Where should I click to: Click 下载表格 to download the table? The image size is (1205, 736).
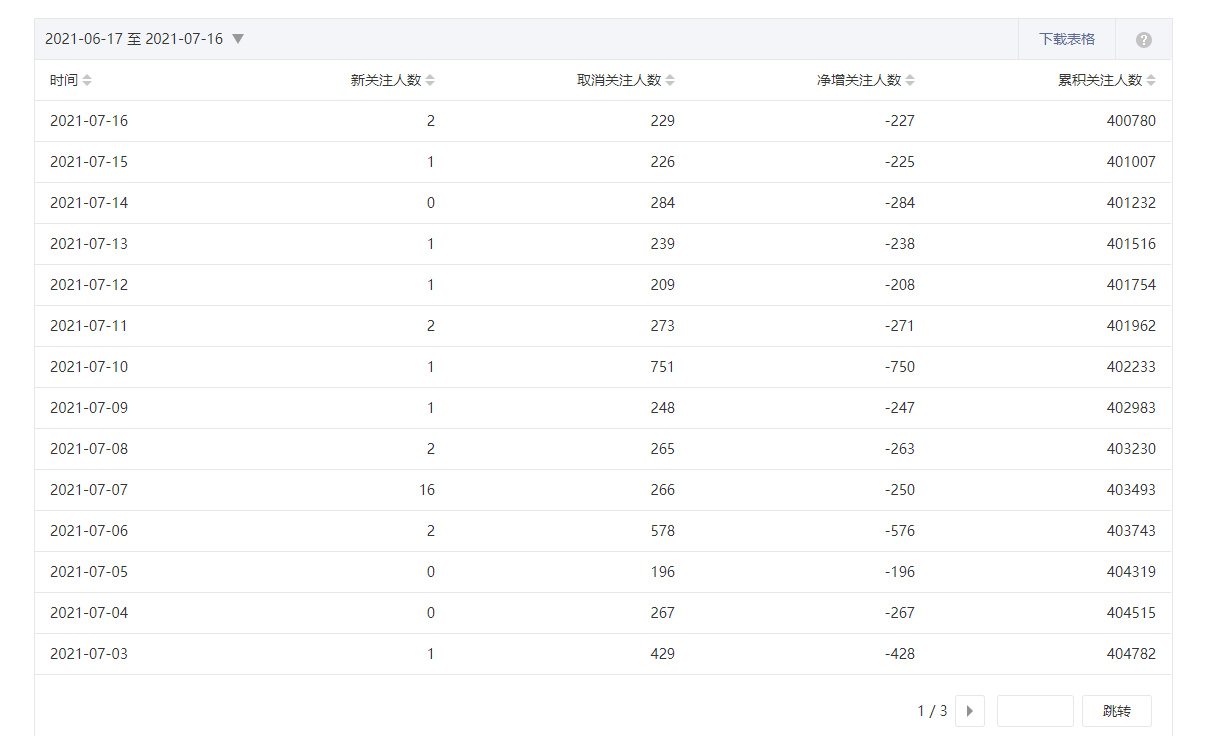click(x=1066, y=39)
